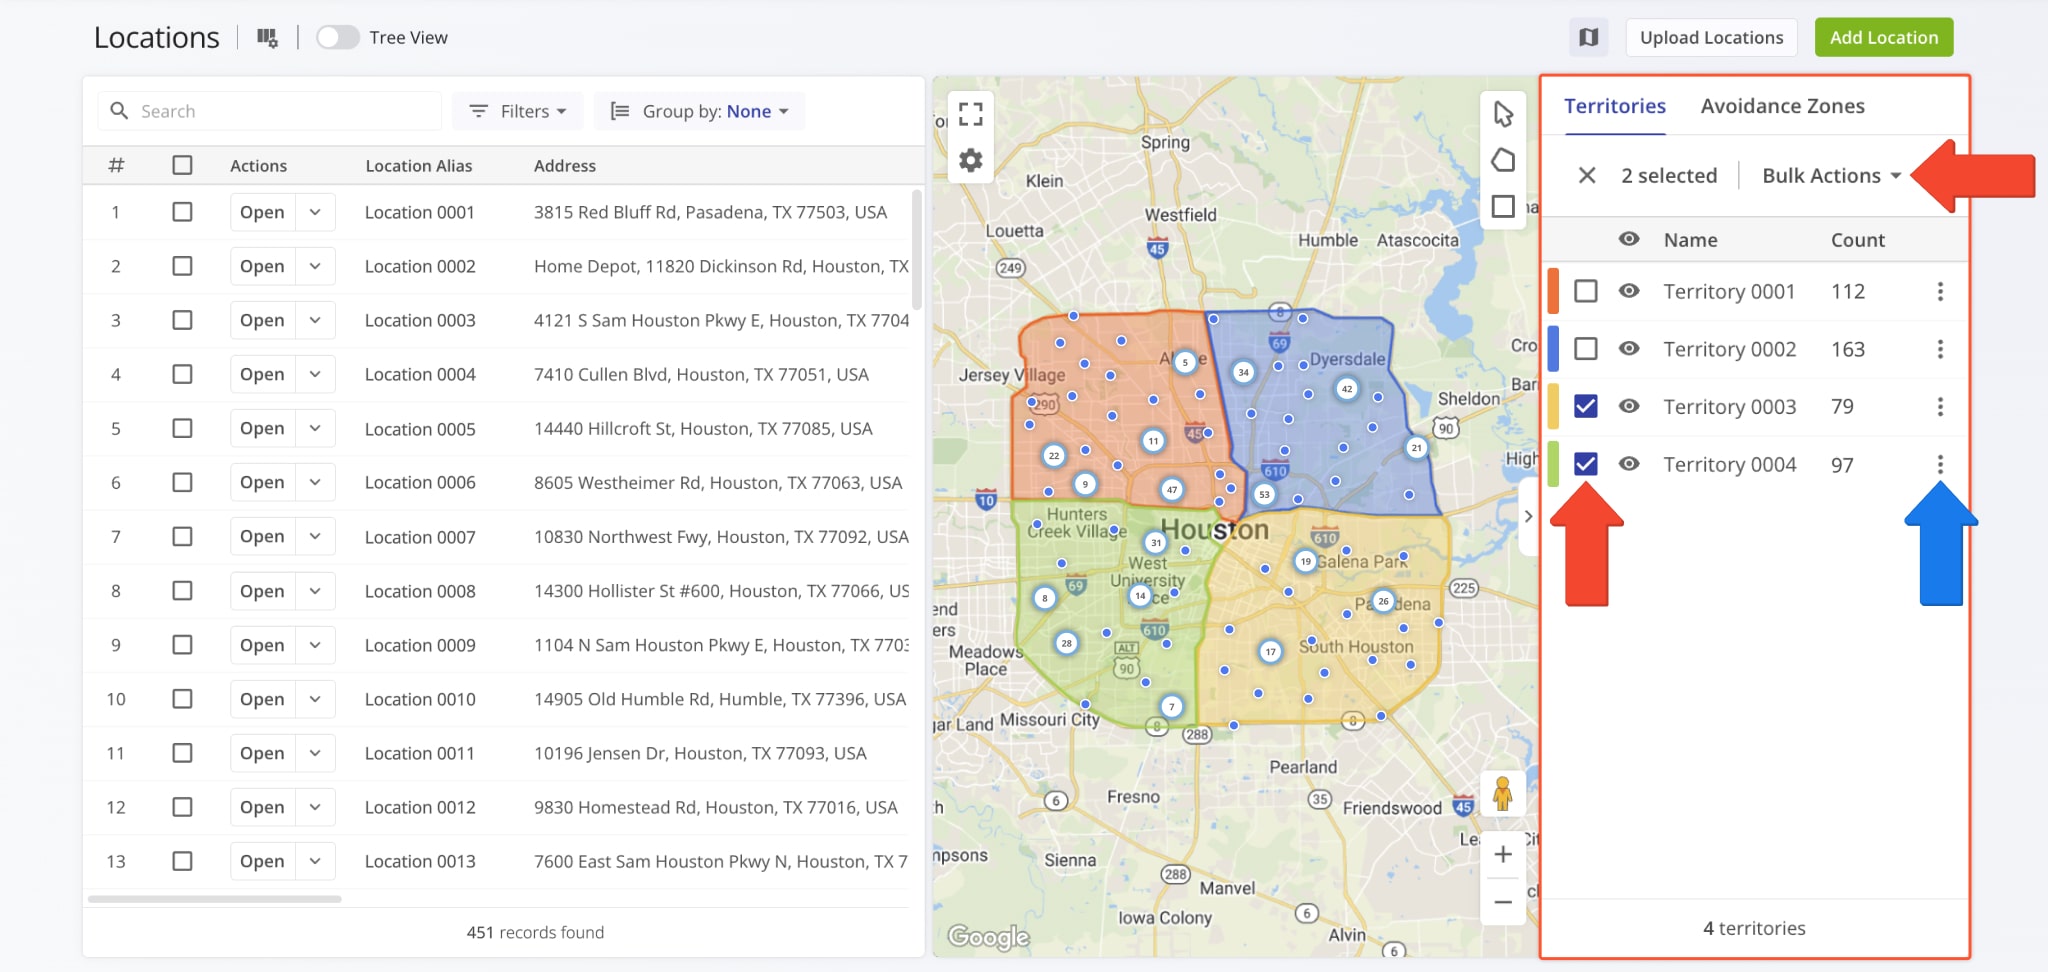Click the Street View pegman icon
This screenshot has width=2048, height=972.
click(x=1502, y=795)
